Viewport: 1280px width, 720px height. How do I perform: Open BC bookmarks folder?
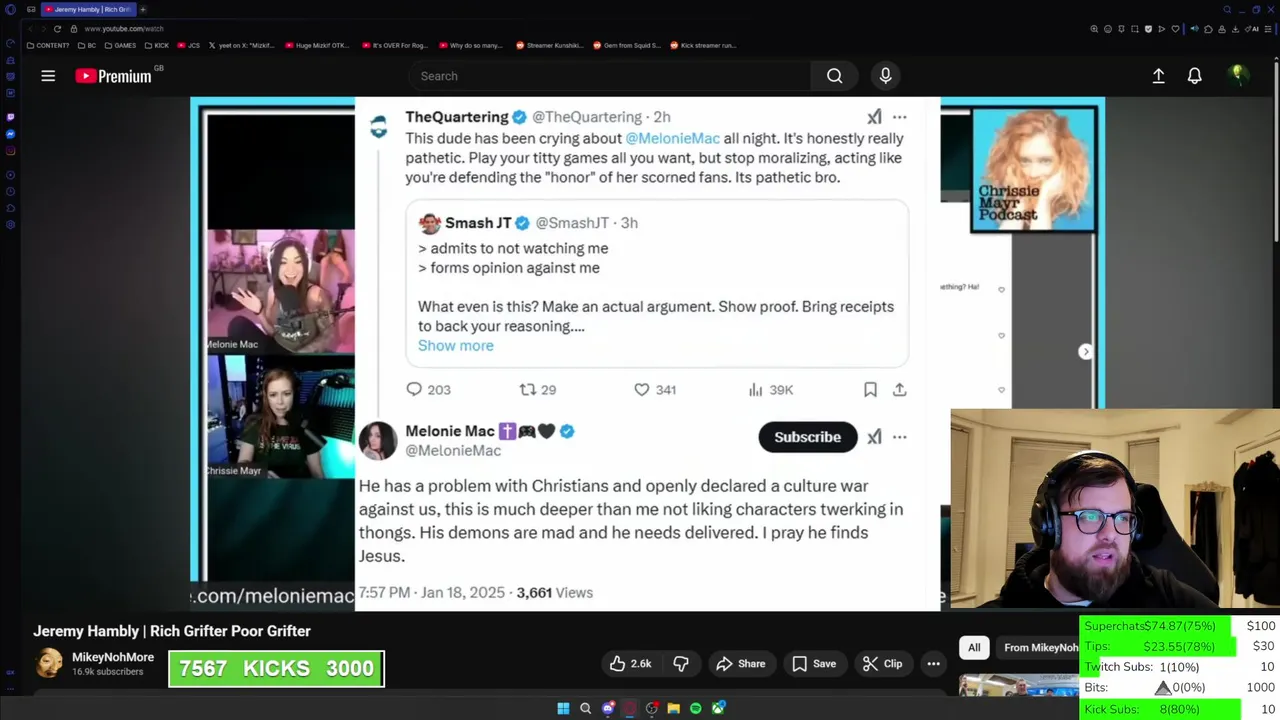(x=87, y=45)
